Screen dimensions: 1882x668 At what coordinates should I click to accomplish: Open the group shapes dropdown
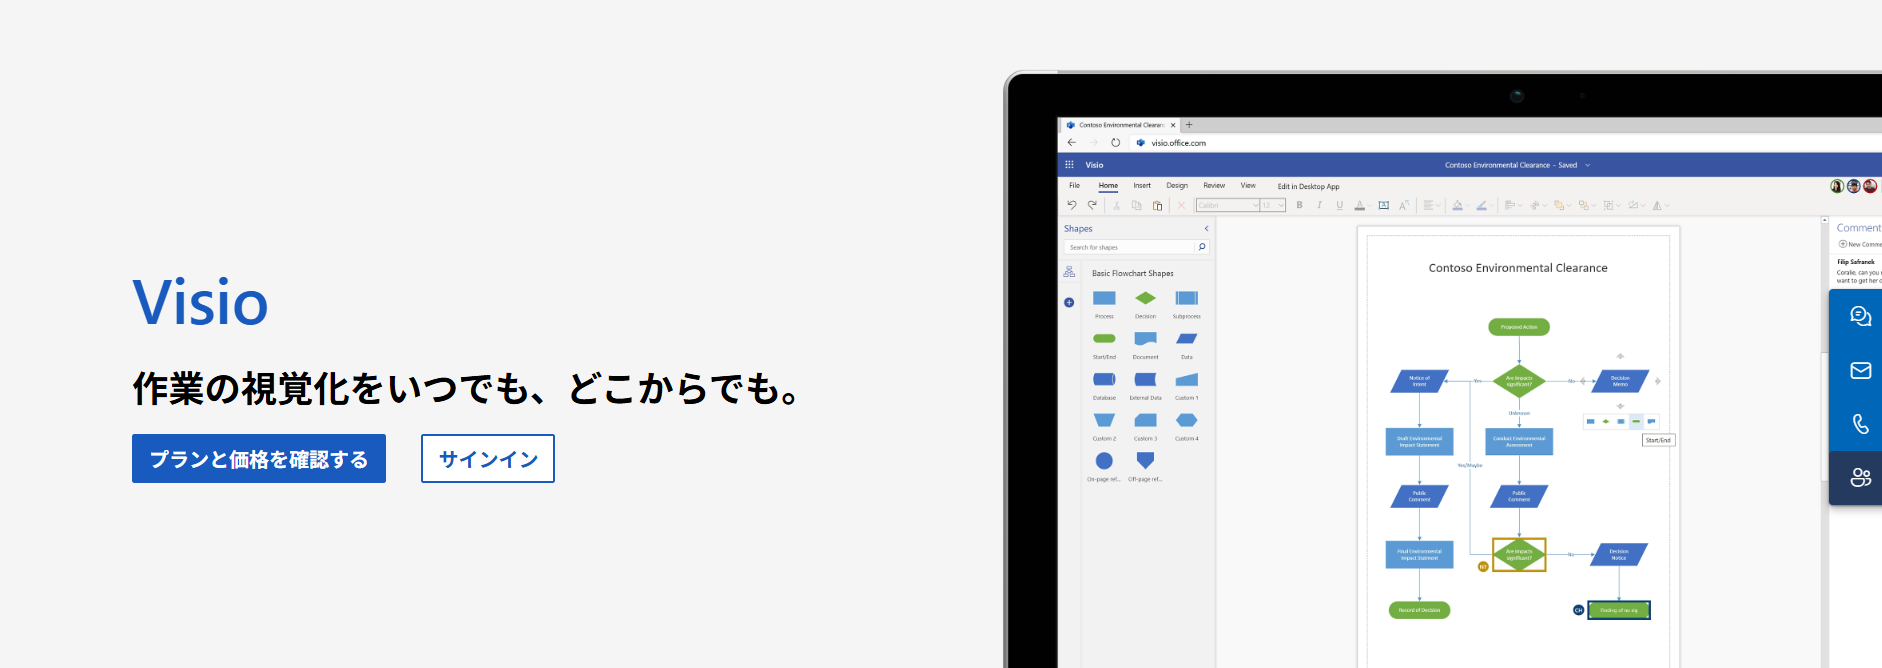pos(1611,205)
